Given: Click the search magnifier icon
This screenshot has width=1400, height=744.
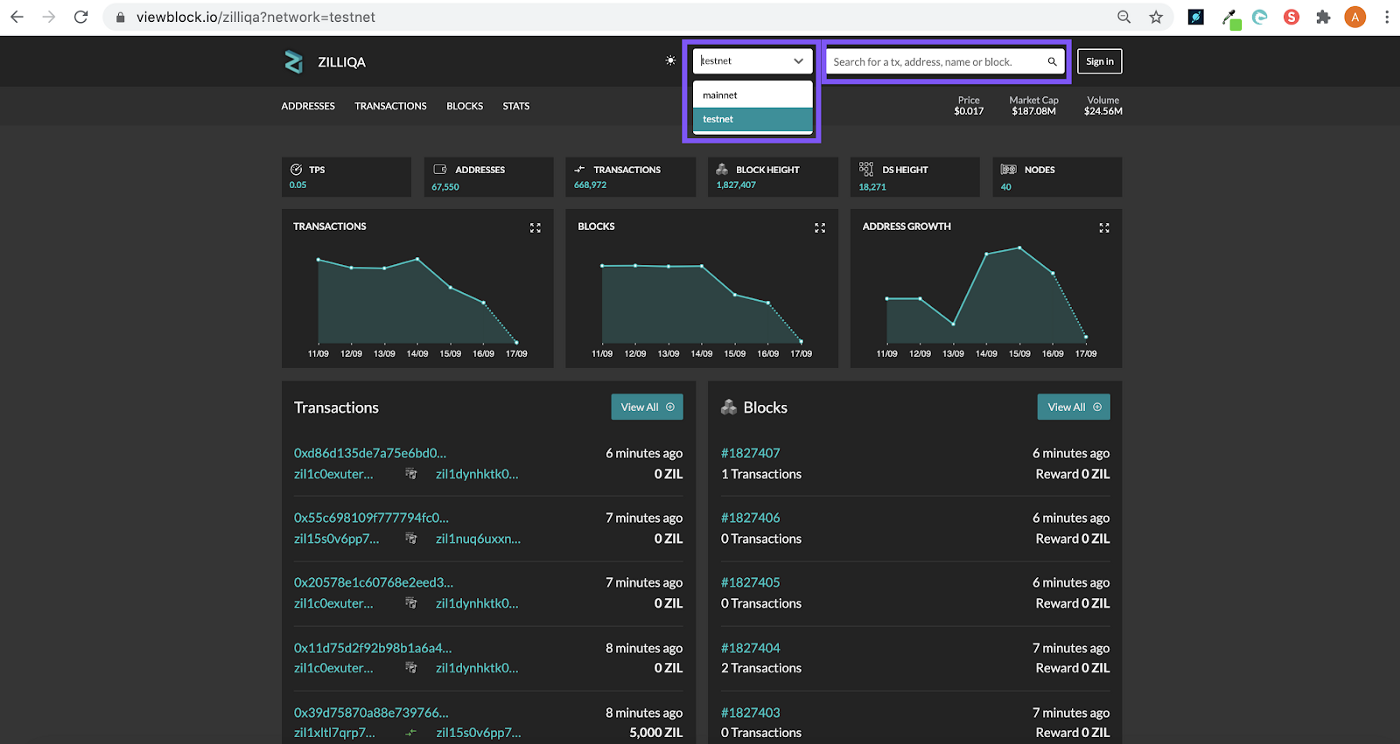Looking at the screenshot, I should click(x=1052, y=62).
